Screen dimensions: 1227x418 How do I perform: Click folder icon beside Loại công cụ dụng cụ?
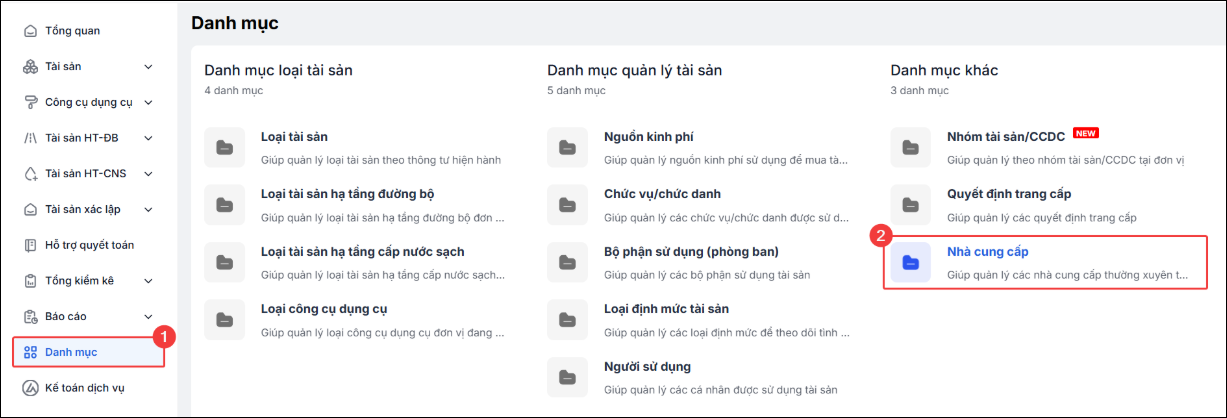(x=224, y=319)
